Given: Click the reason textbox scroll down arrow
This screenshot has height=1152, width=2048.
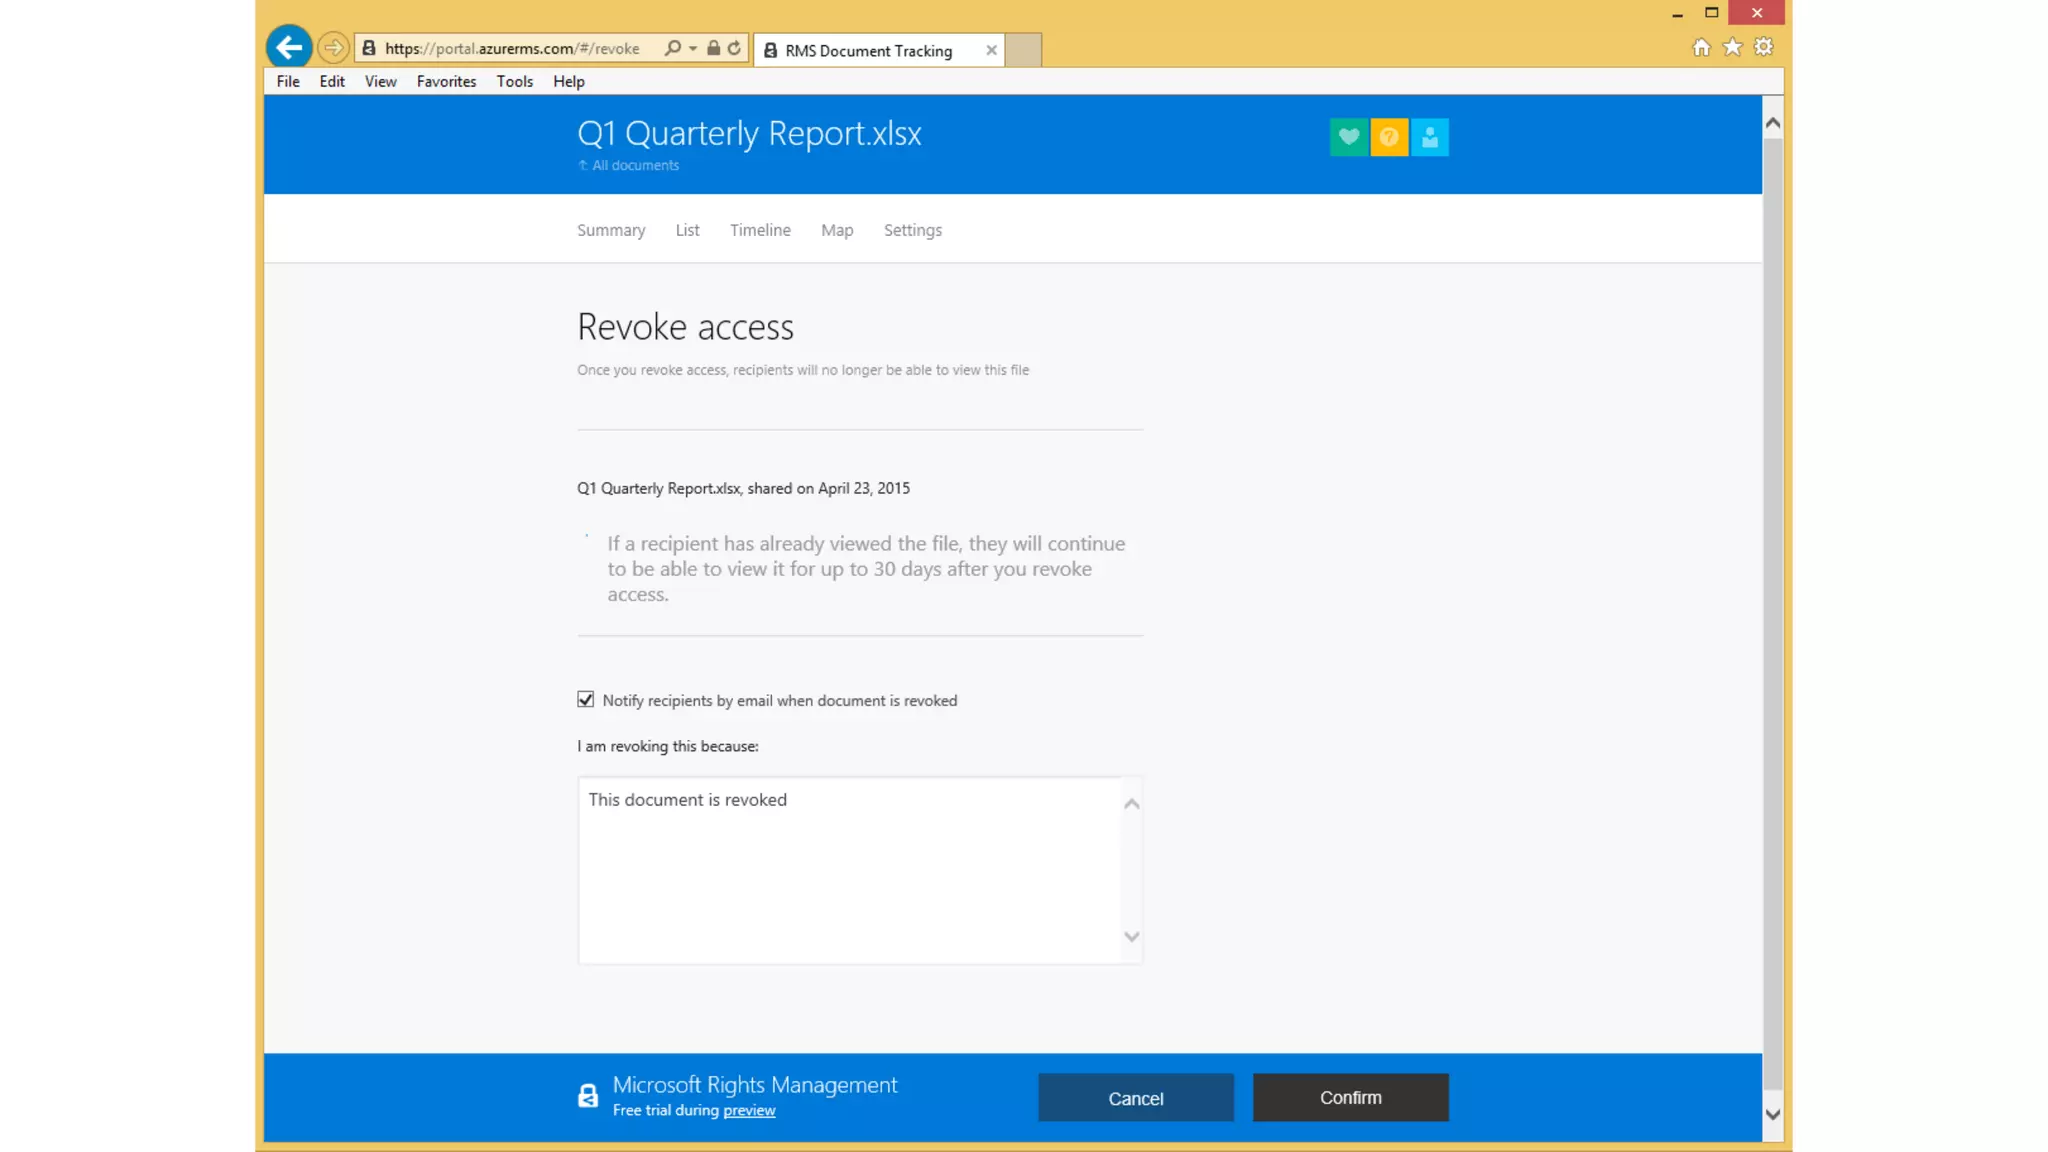Looking at the screenshot, I should coord(1131,937).
